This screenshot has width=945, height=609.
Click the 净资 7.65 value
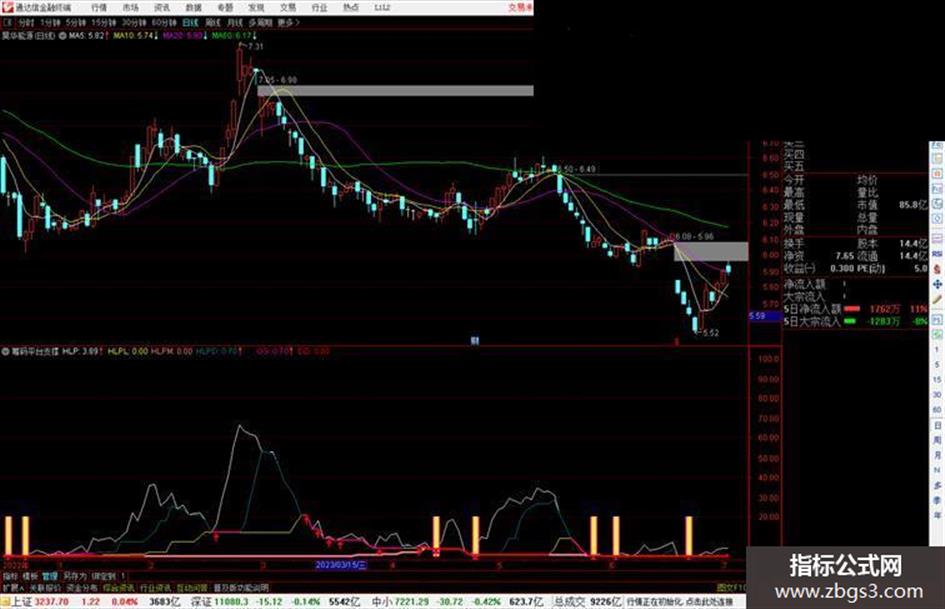(844, 256)
